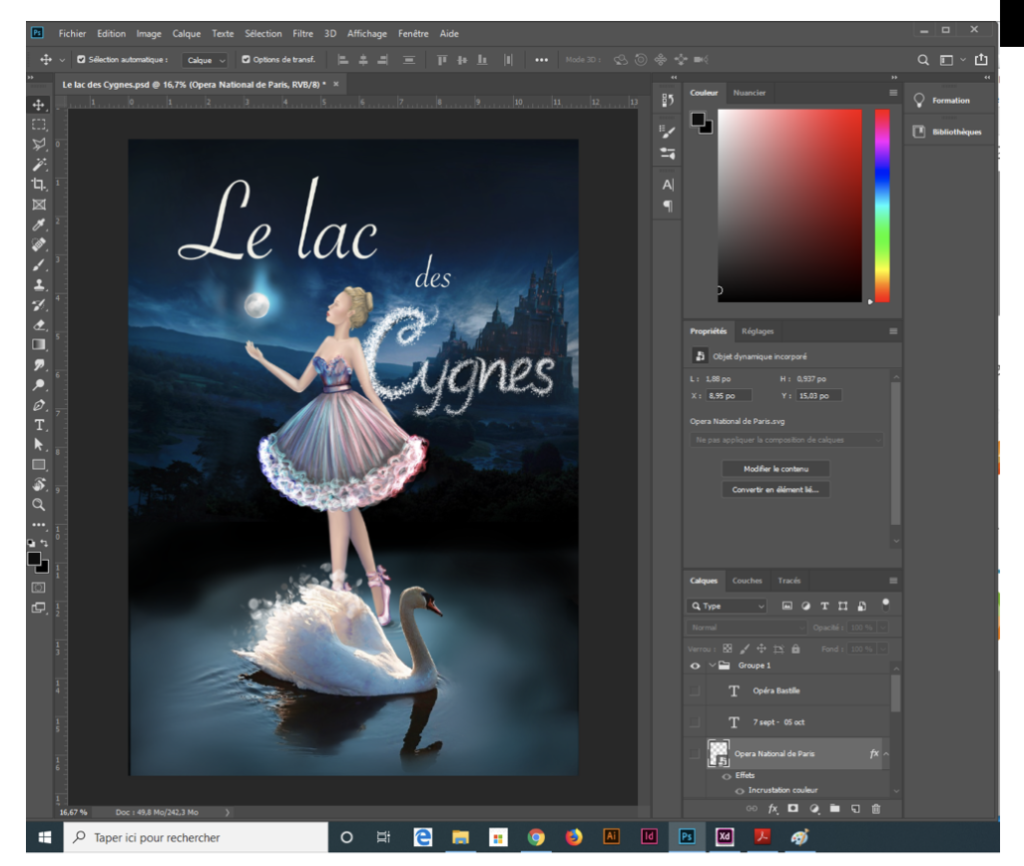Create a new layer with the page icon
Image resolution: width=1024 pixels, height=866 pixels.
pos(856,809)
